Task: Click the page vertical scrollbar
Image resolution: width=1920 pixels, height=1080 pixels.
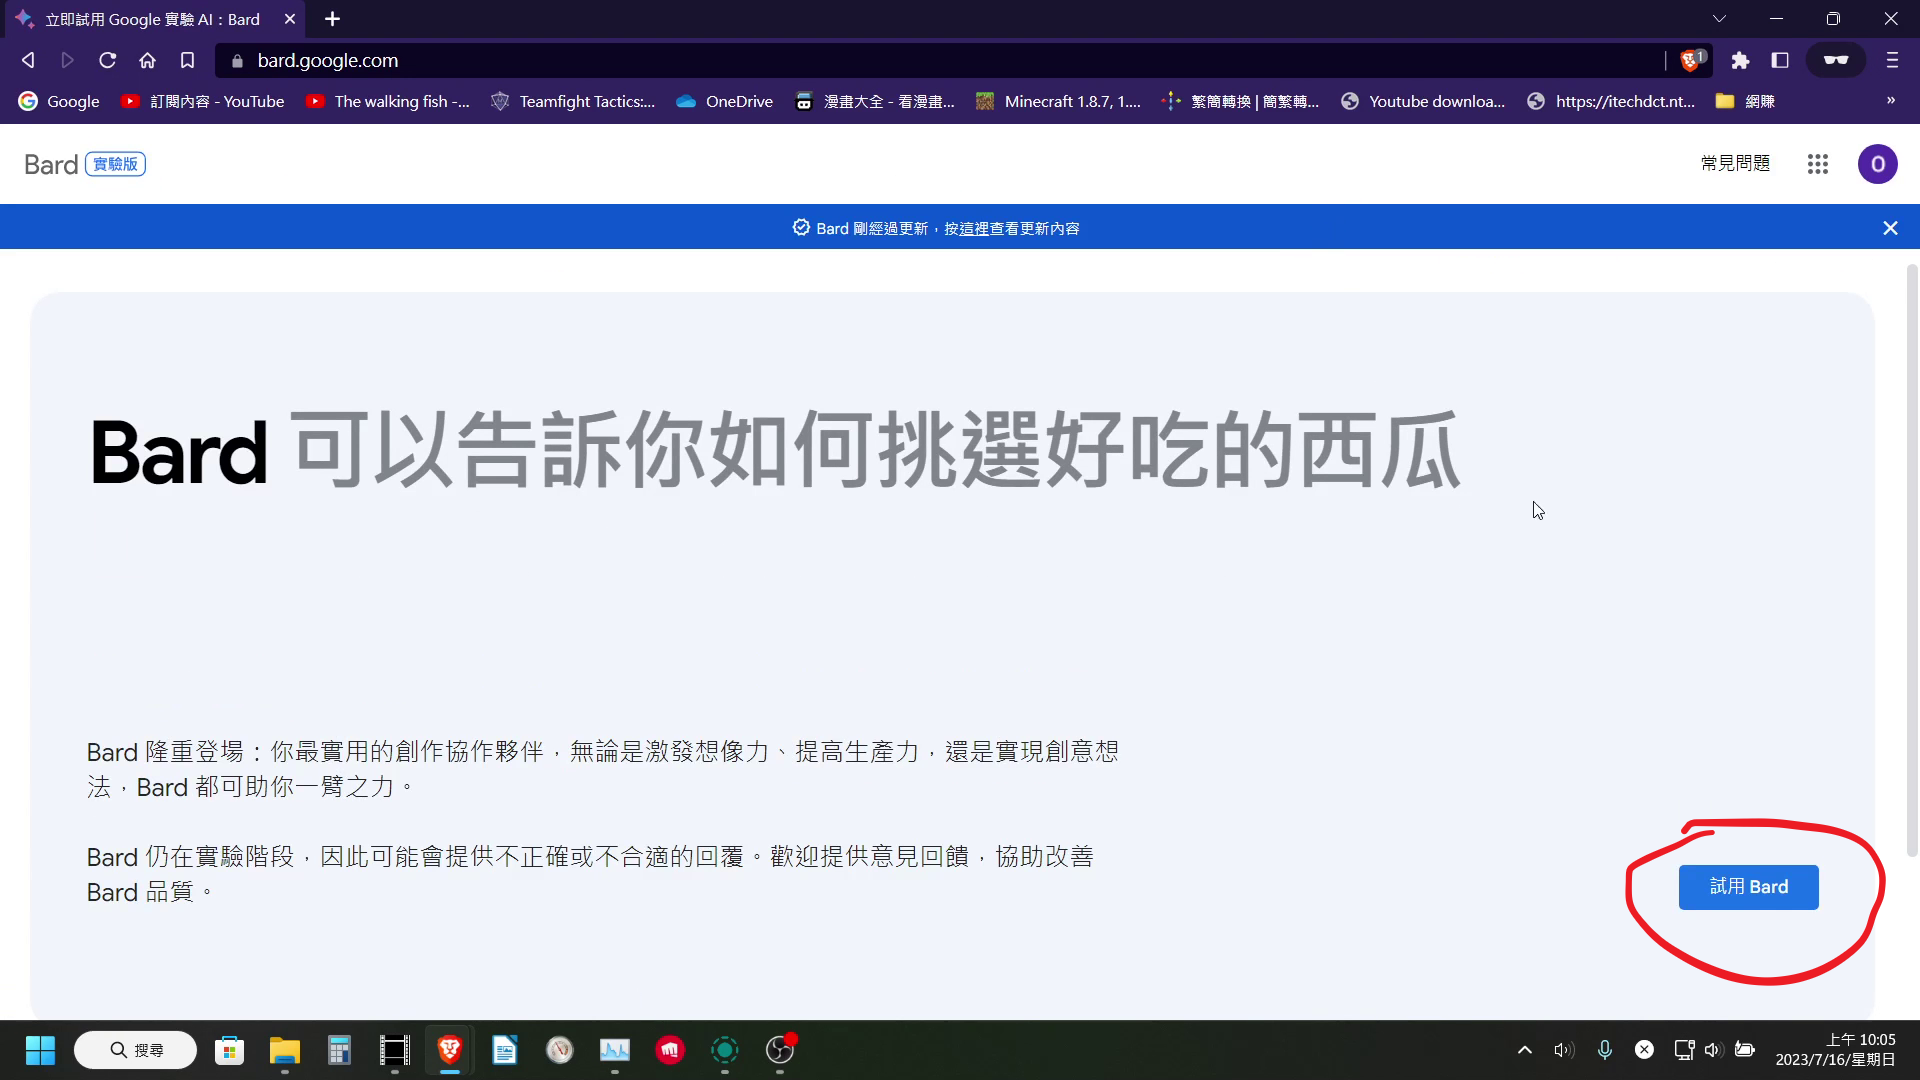Action: [1912, 560]
